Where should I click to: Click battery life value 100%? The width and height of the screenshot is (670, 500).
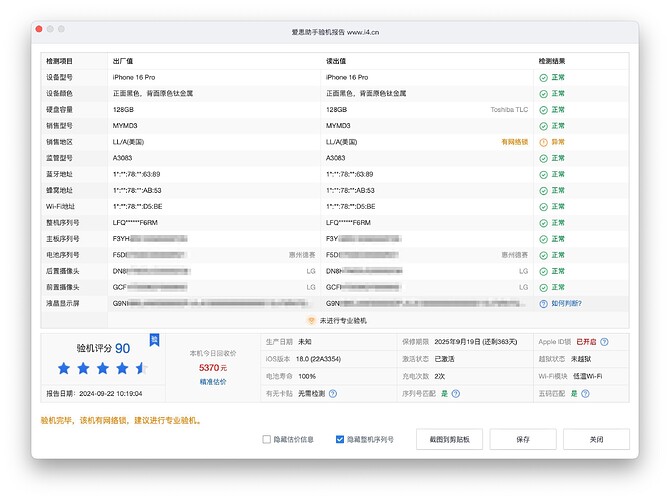pyautogui.click(x=307, y=376)
